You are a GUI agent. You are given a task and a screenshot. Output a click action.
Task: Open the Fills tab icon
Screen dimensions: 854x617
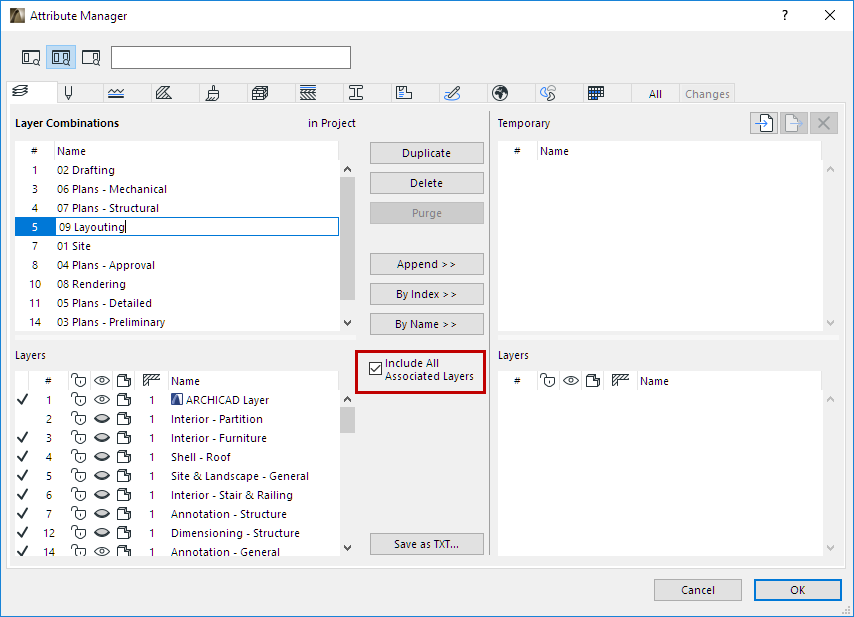(x=164, y=93)
